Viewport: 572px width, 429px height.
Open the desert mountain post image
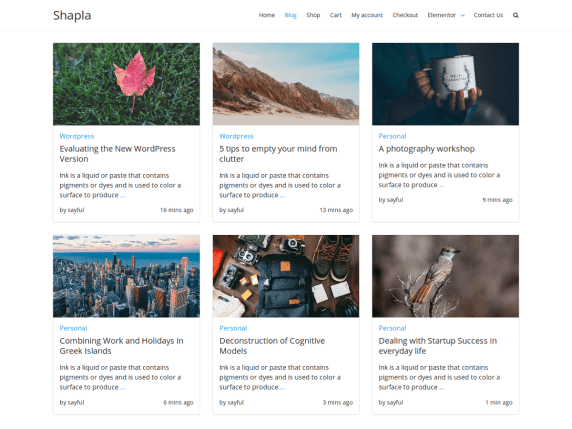coord(286,84)
